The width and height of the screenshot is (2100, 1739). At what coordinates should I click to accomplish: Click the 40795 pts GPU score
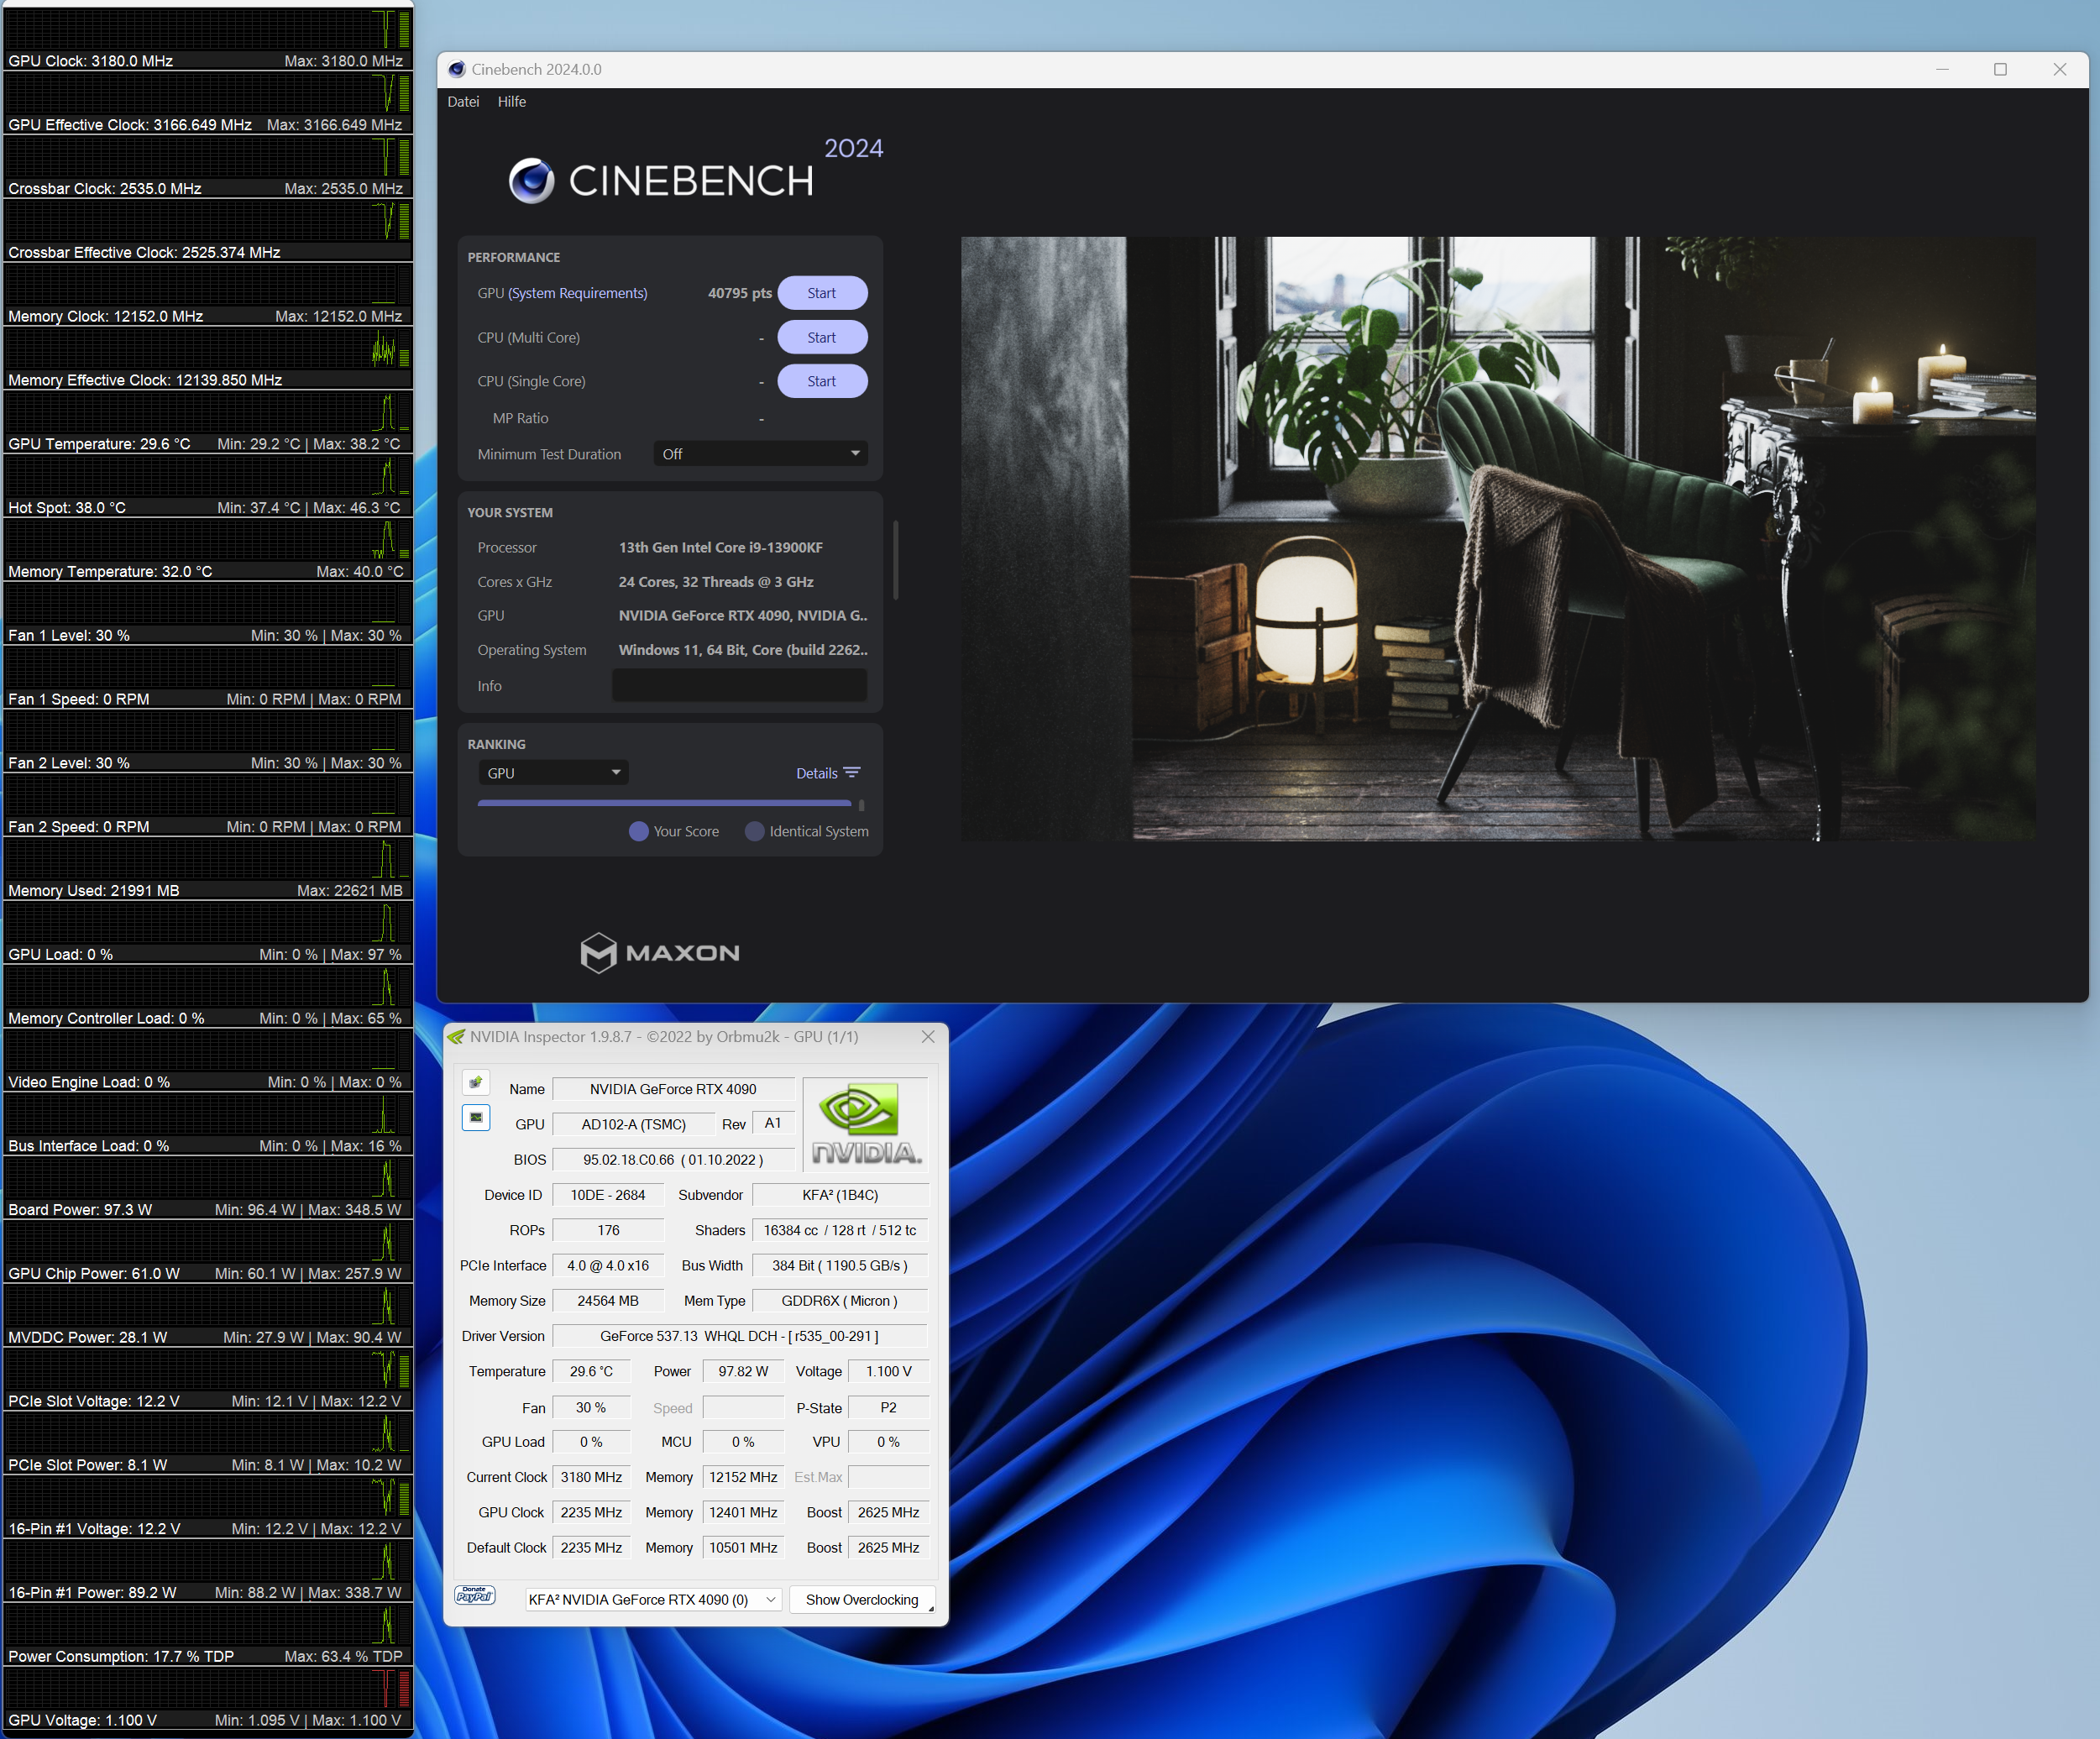[x=739, y=293]
